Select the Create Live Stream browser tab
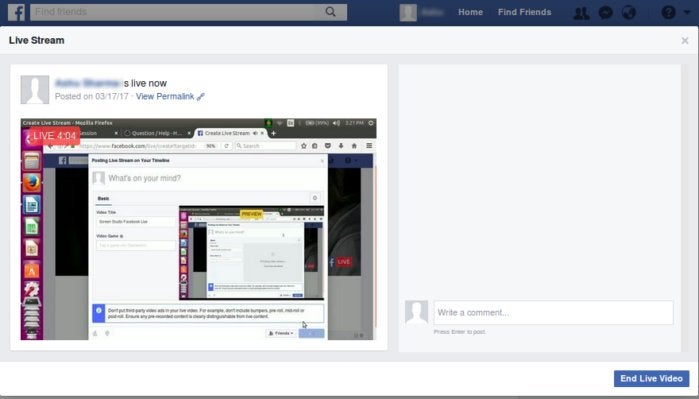 (231, 133)
